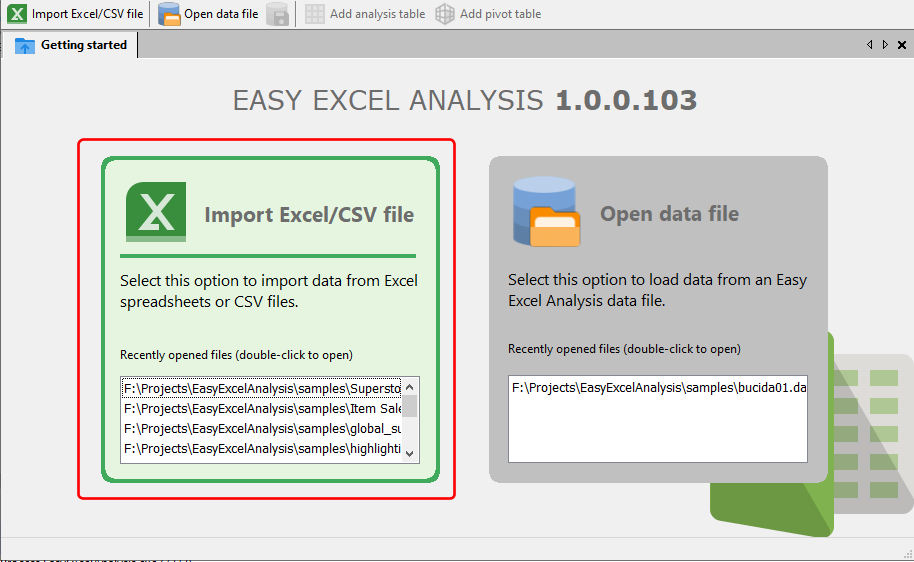Click the Add pivot table icon
This screenshot has width=914, height=562.
(445, 14)
